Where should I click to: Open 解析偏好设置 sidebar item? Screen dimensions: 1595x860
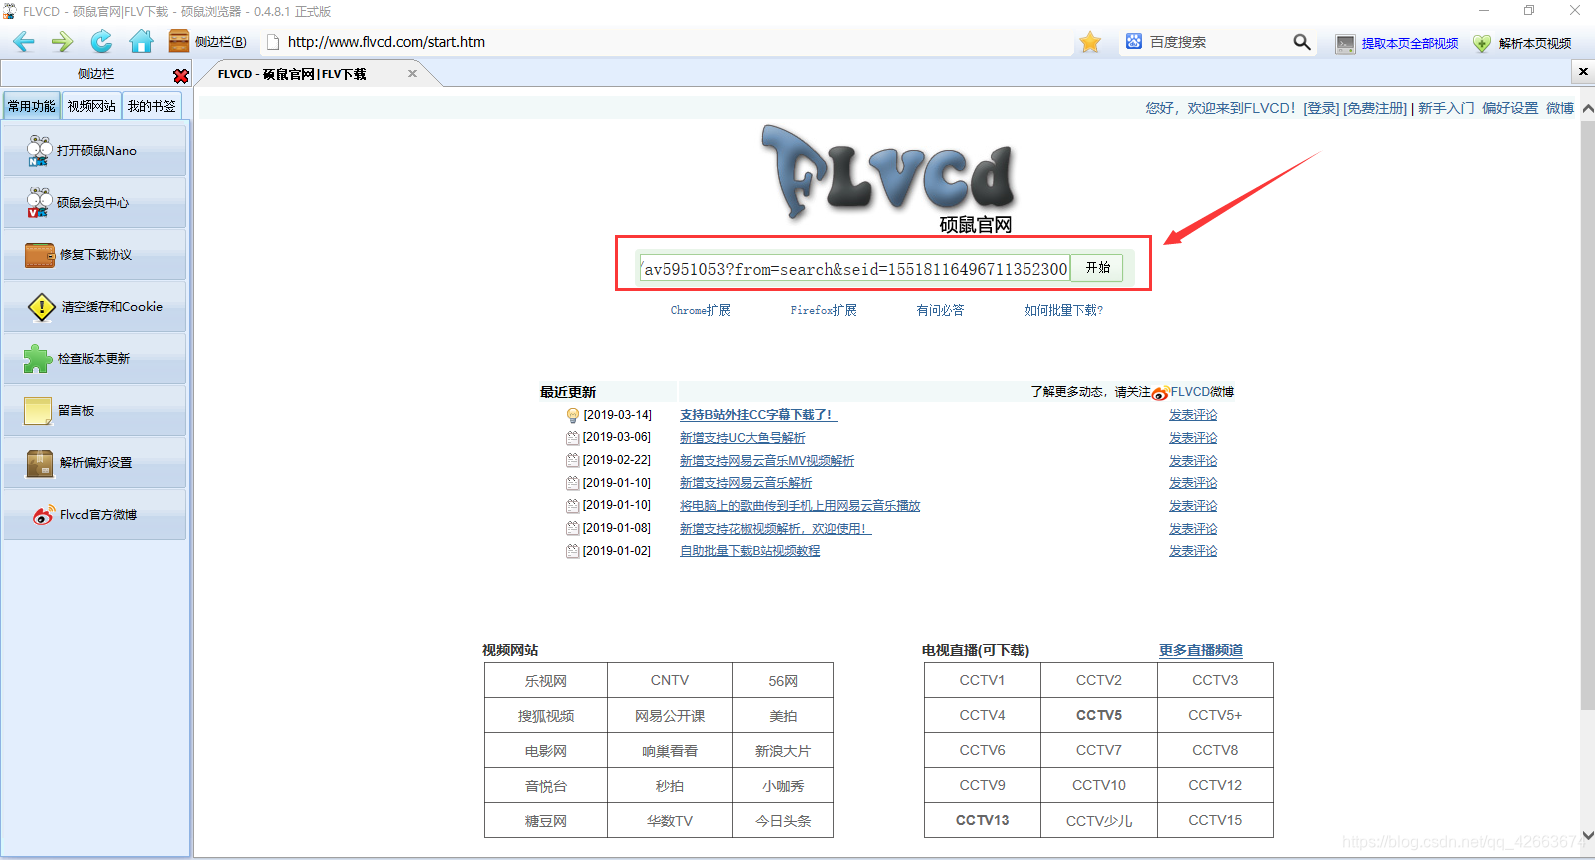95,463
